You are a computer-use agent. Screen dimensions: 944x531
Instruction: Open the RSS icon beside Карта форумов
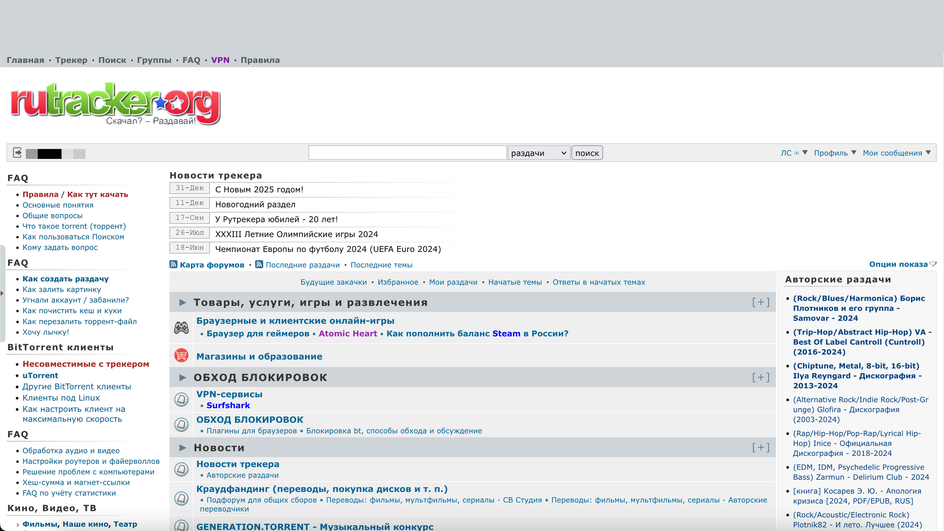coord(173,264)
